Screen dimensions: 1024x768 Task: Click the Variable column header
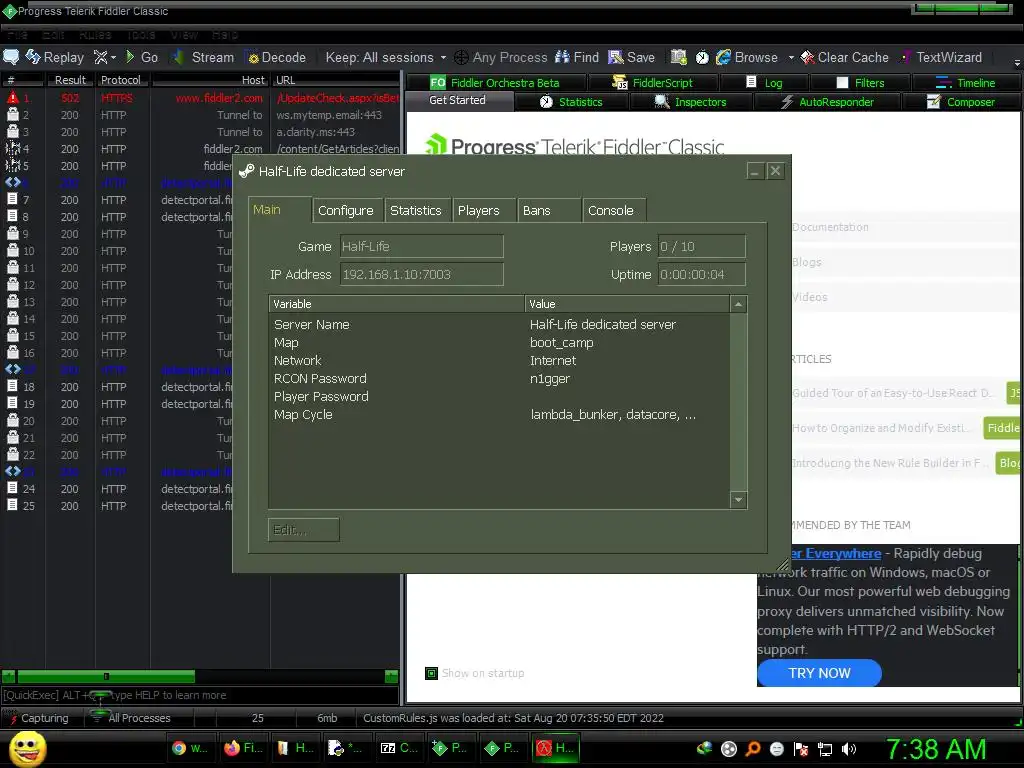396,304
